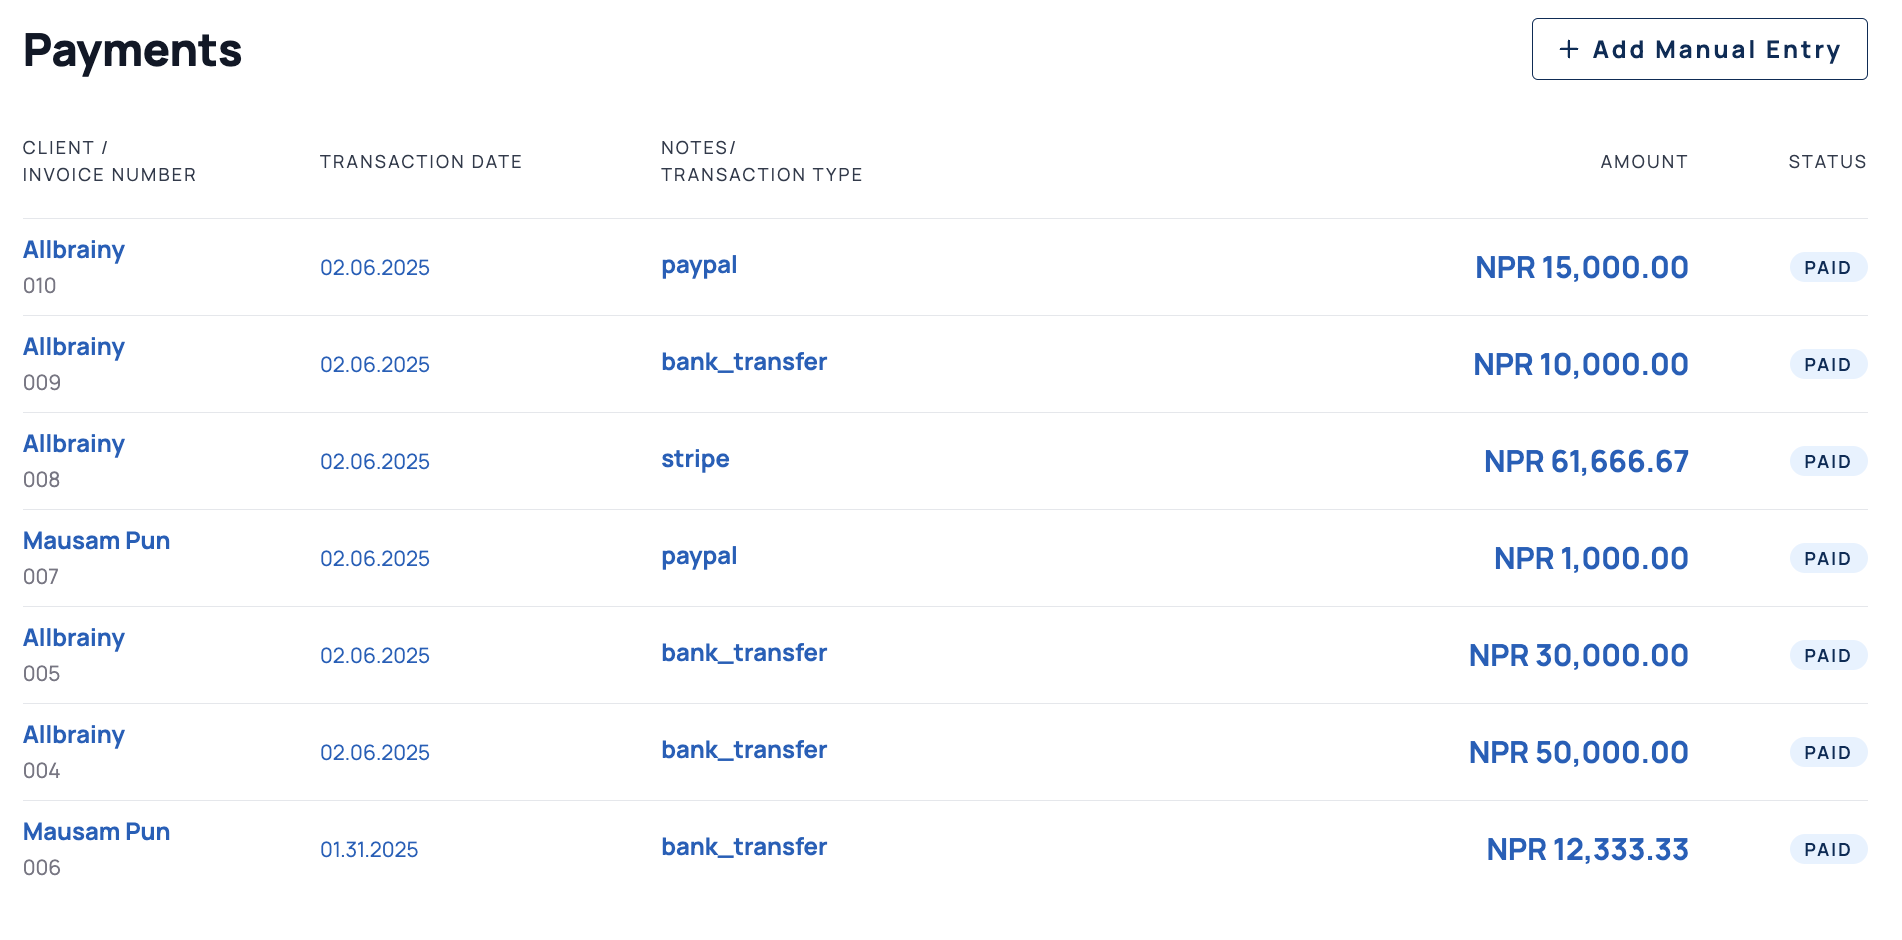This screenshot has height=940, width=1902.
Task: Click the Status column header
Action: coord(1827,162)
